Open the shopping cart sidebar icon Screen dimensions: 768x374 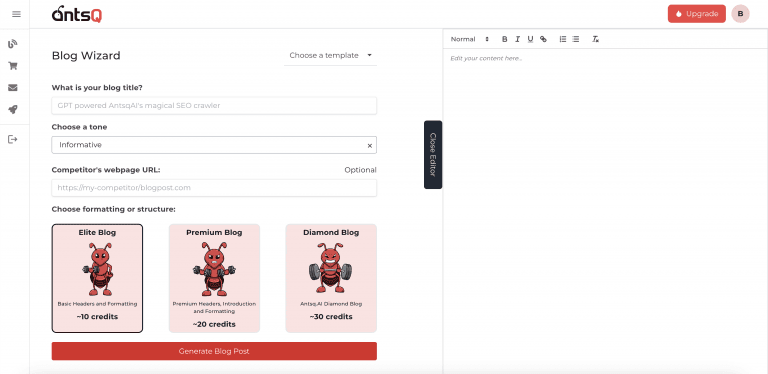click(x=13, y=66)
